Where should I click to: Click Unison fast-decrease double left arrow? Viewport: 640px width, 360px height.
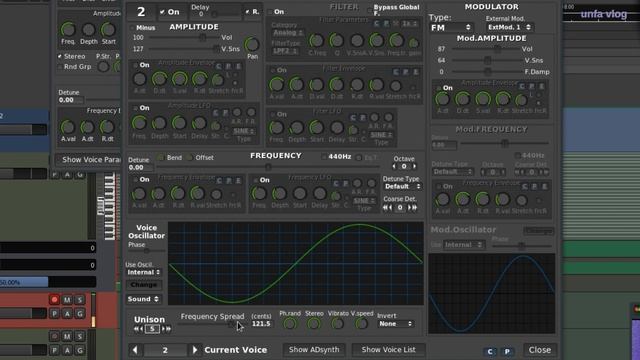pyautogui.click(x=136, y=329)
